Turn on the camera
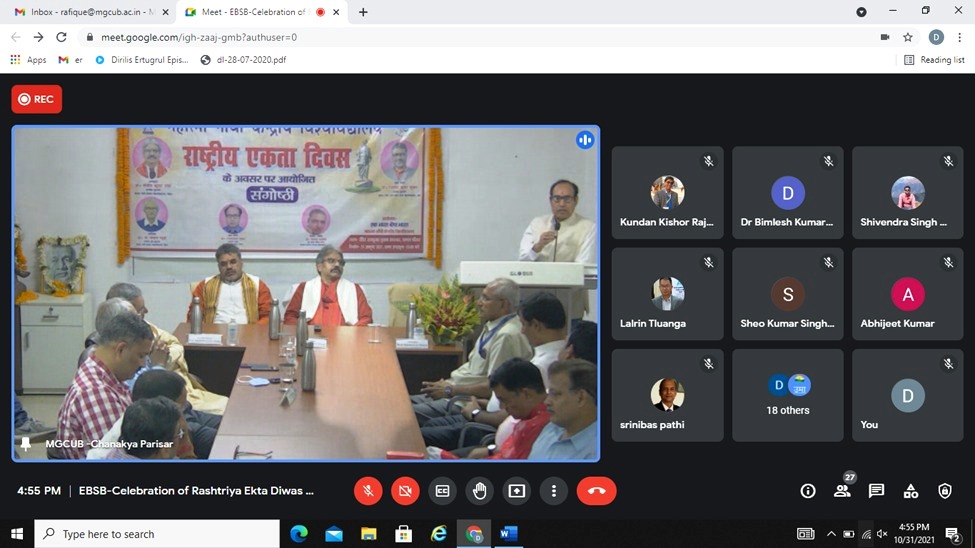The image size is (975, 548). click(405, 491)
